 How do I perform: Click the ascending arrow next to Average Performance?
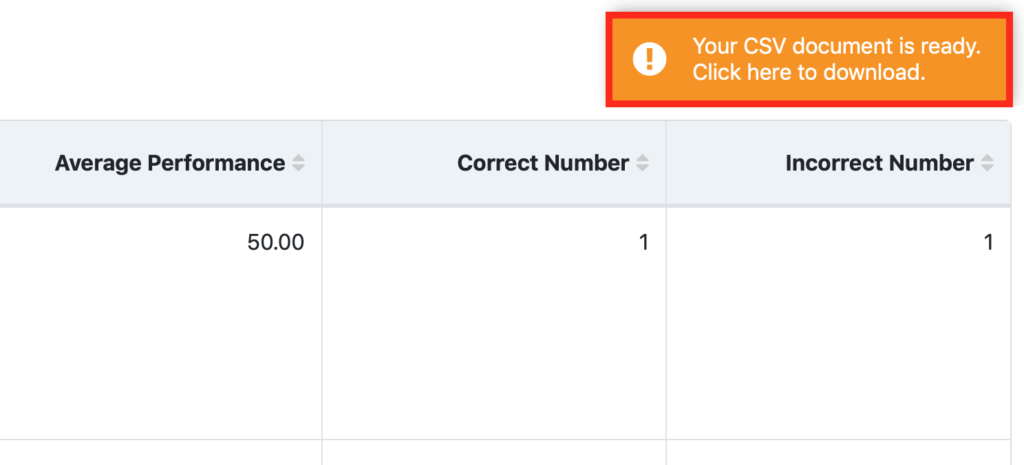[298, 158]
